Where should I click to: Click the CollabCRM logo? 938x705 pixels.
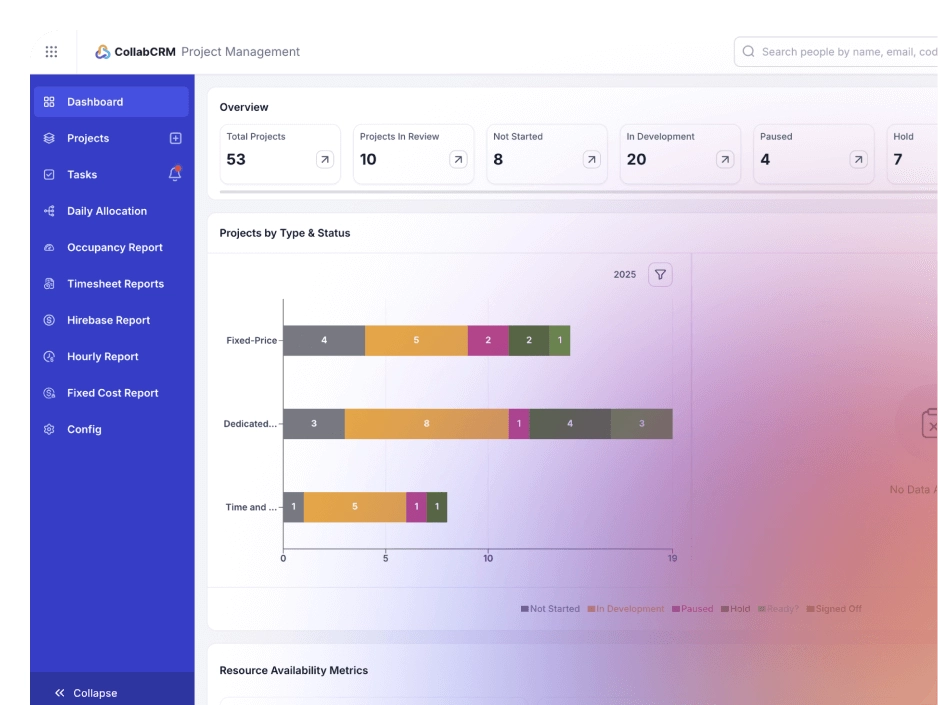pos(103,51)
